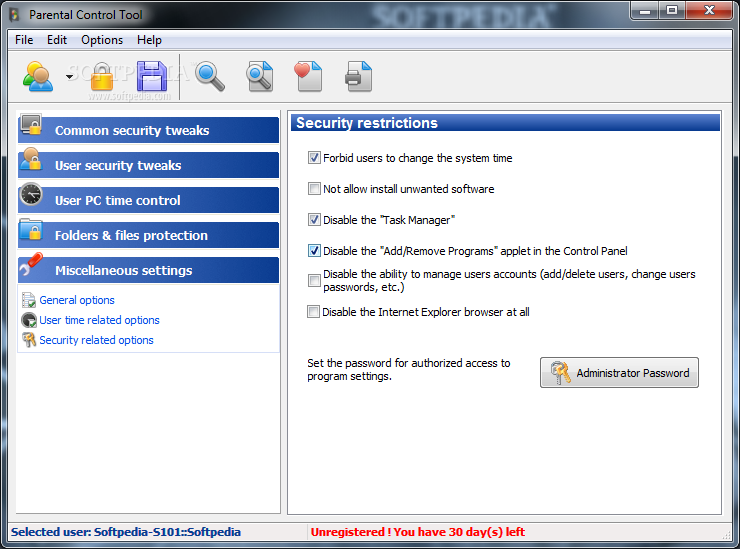The image size is (740, 549).
Task: Maximize the Parental Control Tool window
Action: [672, 10]
